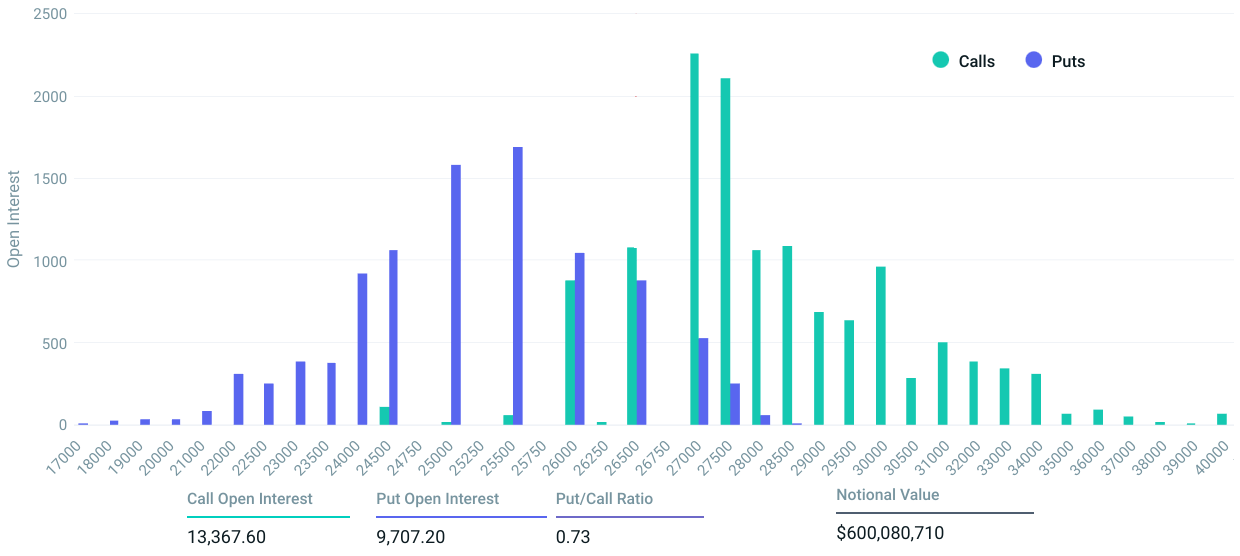1240x556 pixels.
Task: Toggle the Puts legend series
Action: click(1055, 61)
